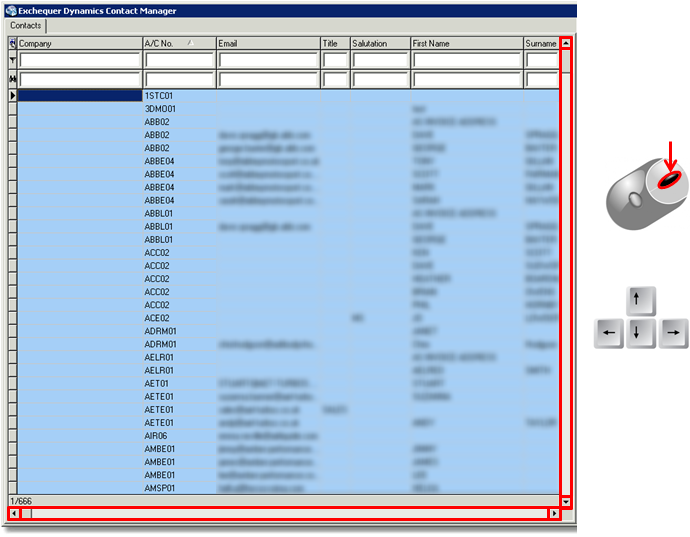
Task: Sort by the Surname column header
Action: tap(541, 44)
